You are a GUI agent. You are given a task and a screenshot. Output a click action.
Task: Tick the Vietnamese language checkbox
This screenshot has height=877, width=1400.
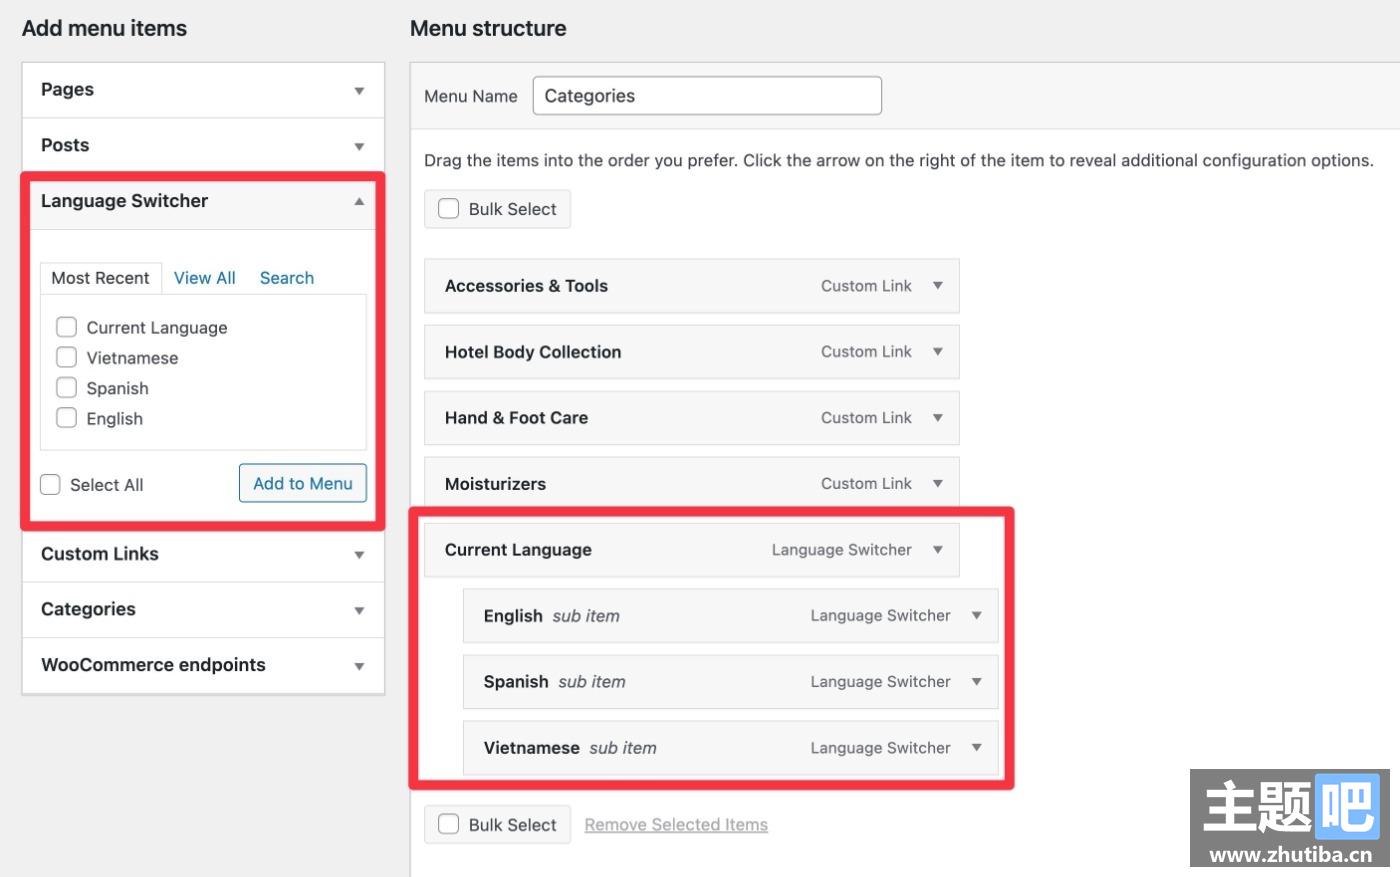[66, 357]
